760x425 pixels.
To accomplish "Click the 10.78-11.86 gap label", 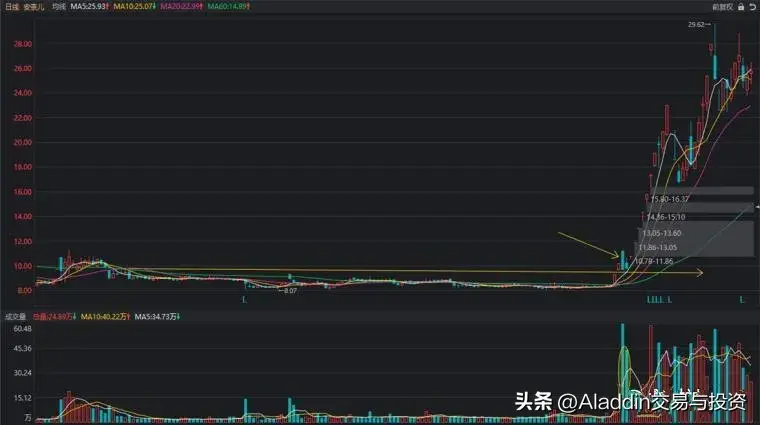I will point(654,261).
